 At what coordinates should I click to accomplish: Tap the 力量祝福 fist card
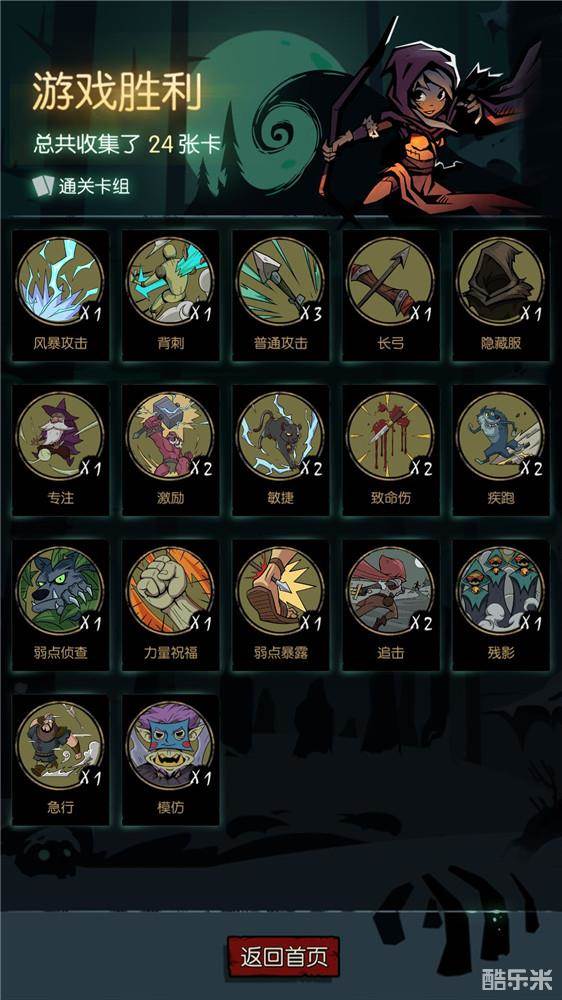click(x=170, y=605)
